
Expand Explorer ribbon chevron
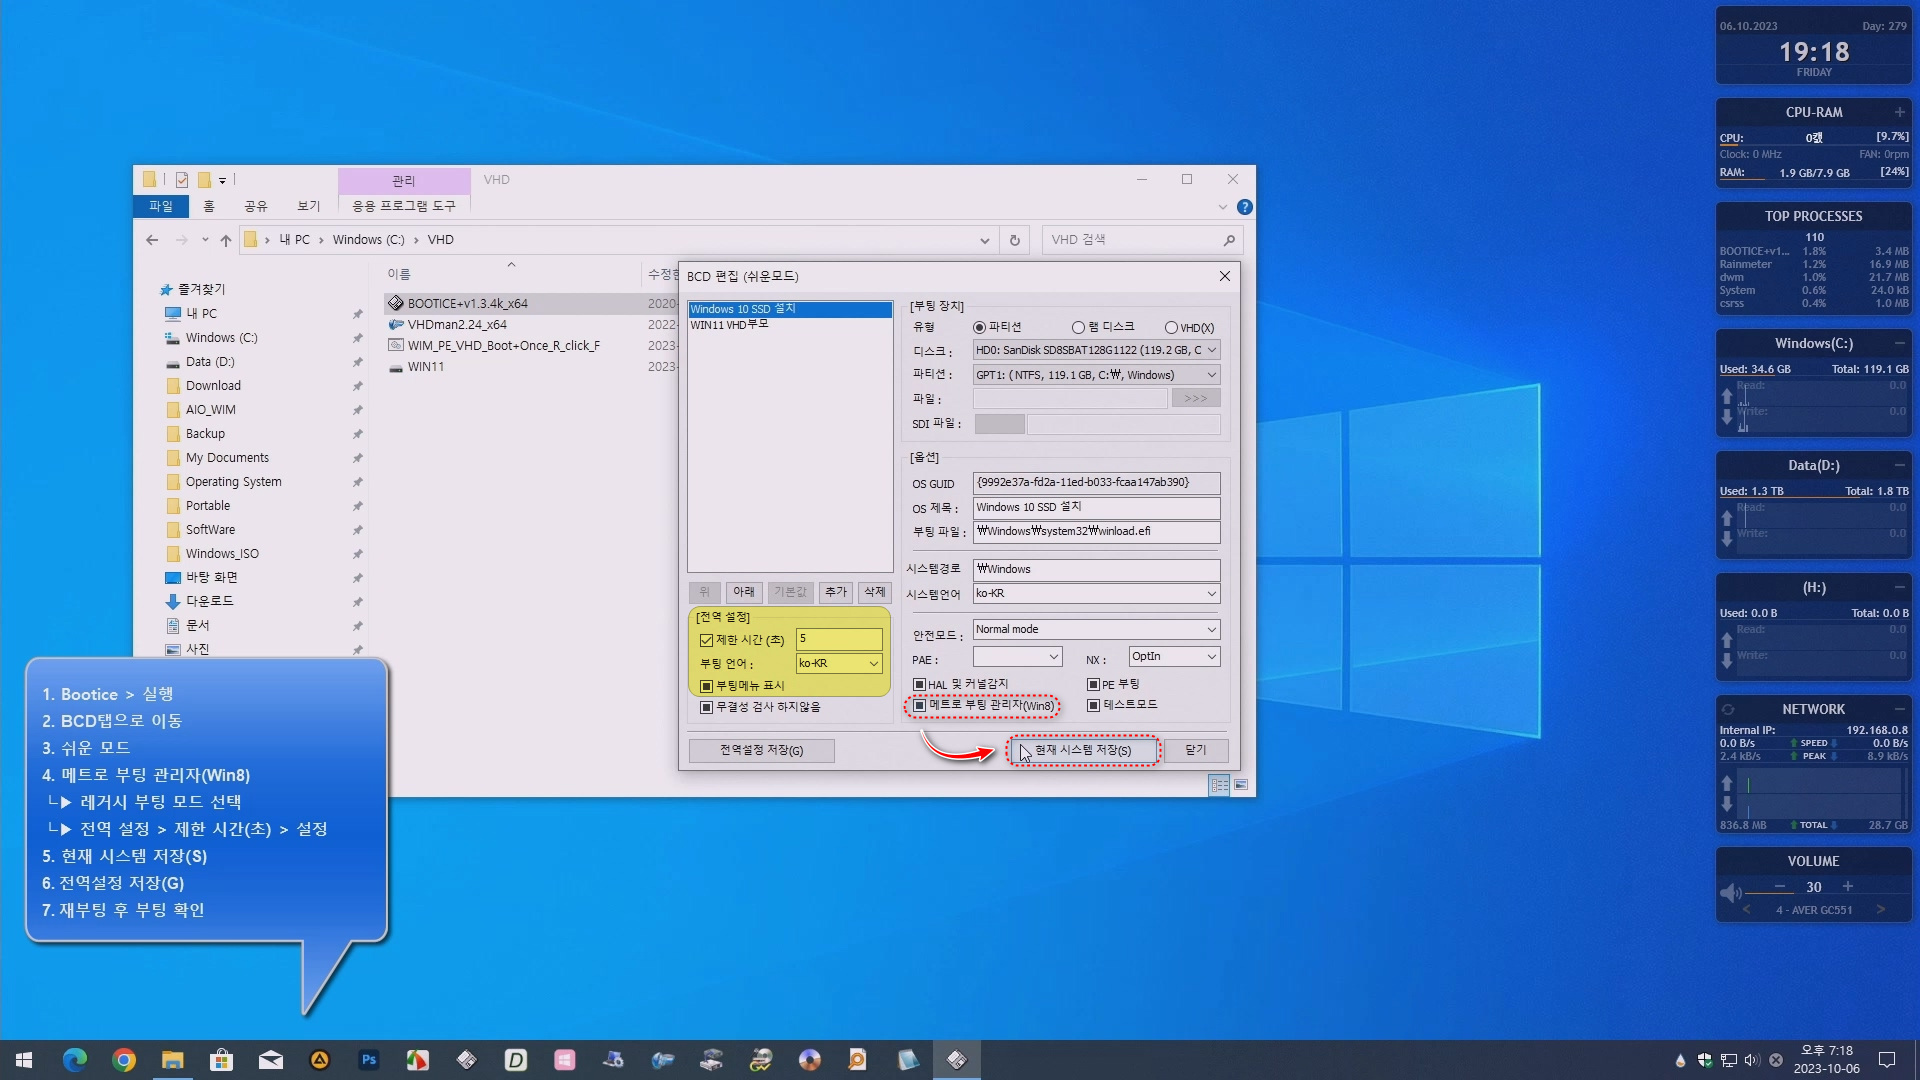tap(1222, 207)
